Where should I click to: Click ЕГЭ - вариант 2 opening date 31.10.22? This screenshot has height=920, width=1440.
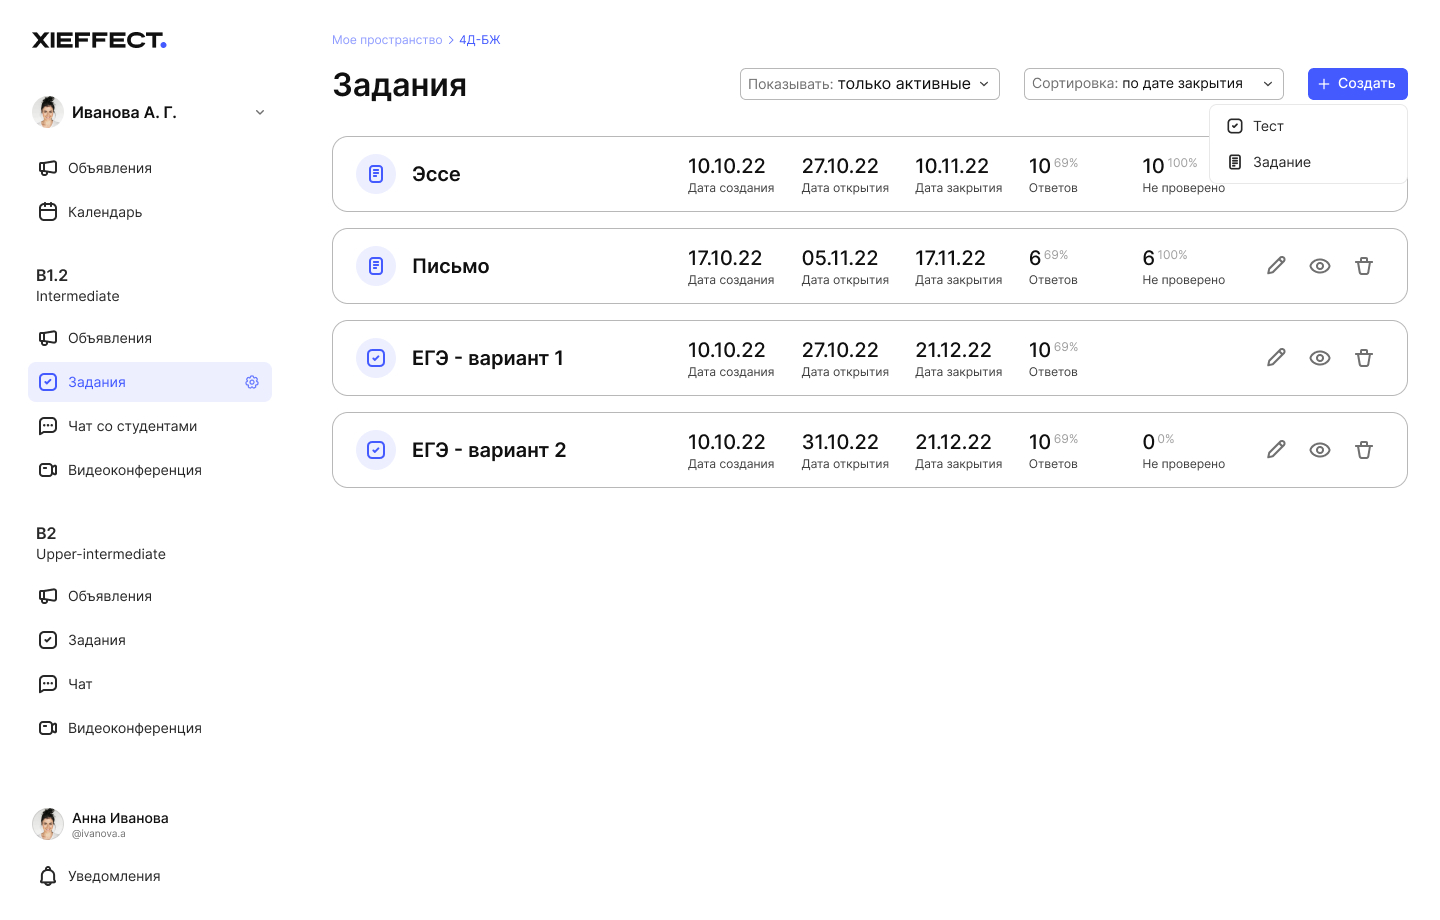click(840, 442)
